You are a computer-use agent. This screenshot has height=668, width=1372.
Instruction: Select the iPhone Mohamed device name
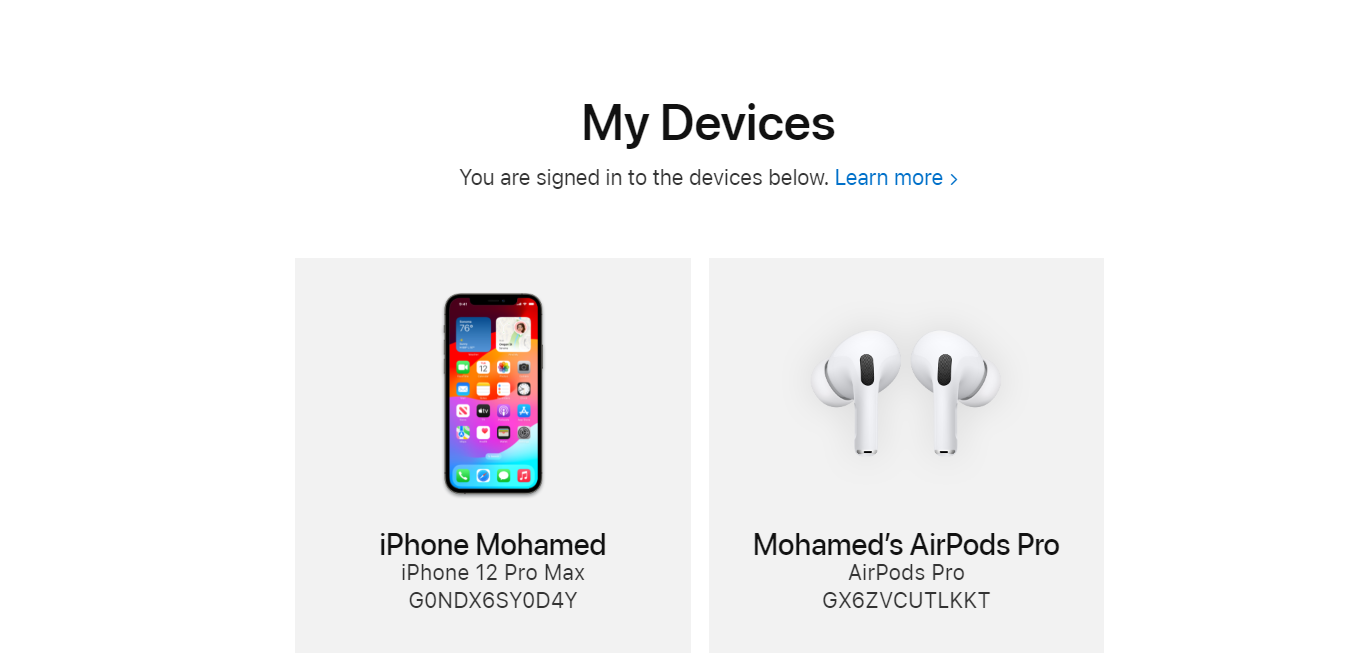click(x=493, y=545)
